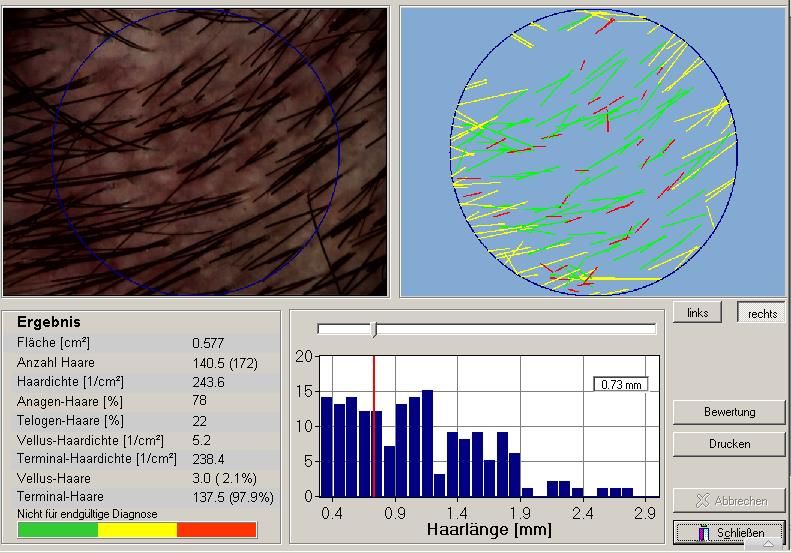The height and width of the screenshot is (553, 791).
Task: Click the Anzahl Haare value 140.5 (172)
Action: click(x=225, y=363)
